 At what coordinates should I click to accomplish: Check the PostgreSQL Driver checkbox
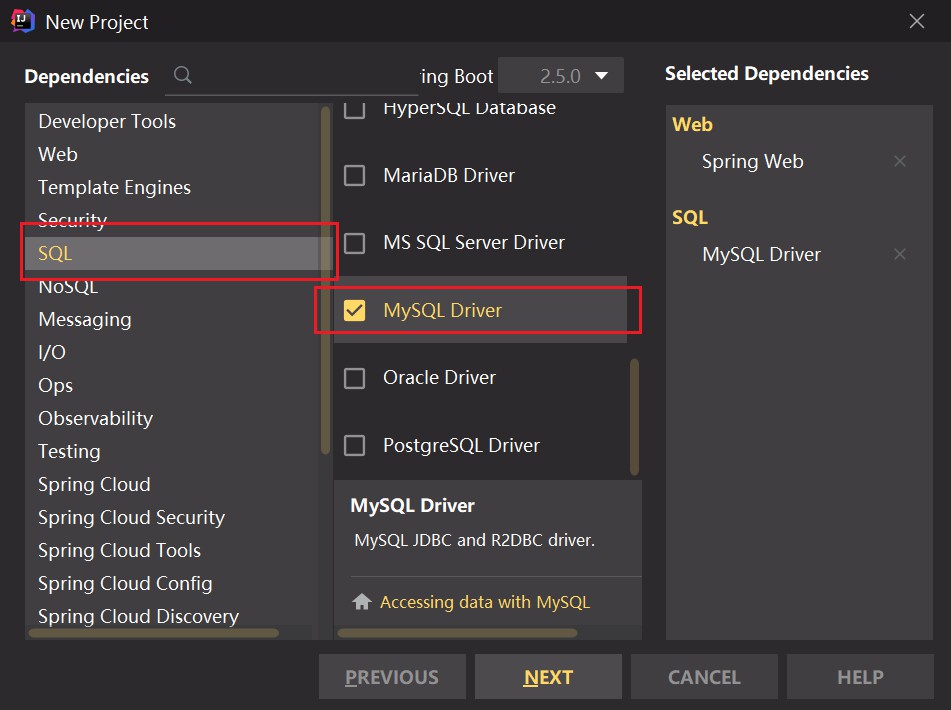pos(354,446)
